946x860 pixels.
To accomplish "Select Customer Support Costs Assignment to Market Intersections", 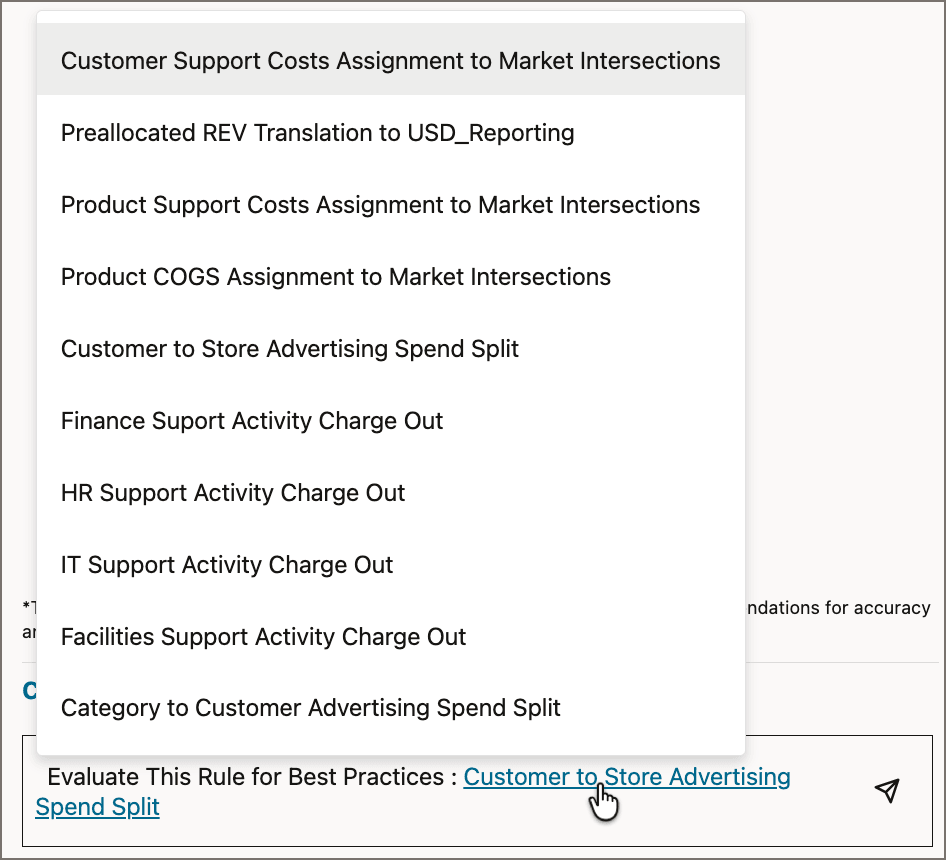I will [390, 61].
